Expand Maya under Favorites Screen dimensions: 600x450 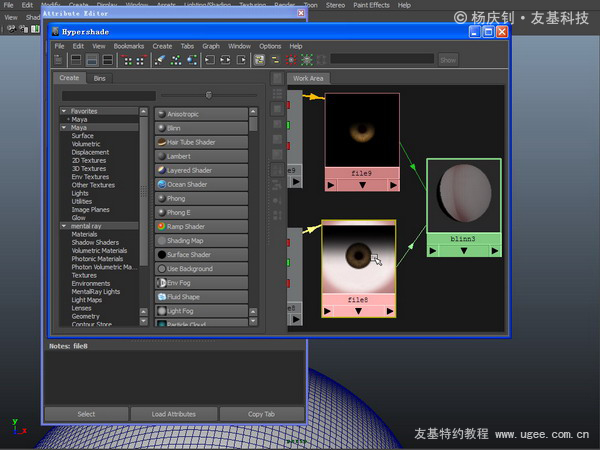pyautogui.click(x=68, y=119)
